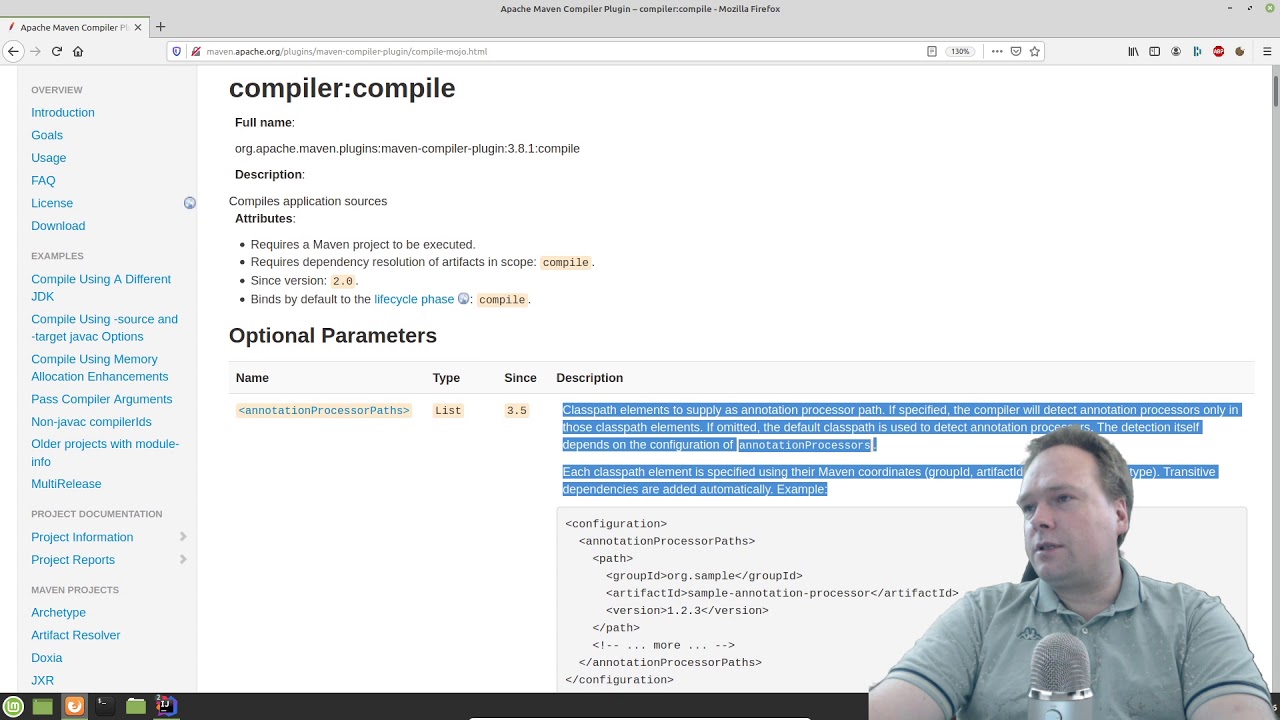The height and width of the screenshot is (720, 1280).
Task: Open the Firefox account icon
Action: [x=1176, y=51]
